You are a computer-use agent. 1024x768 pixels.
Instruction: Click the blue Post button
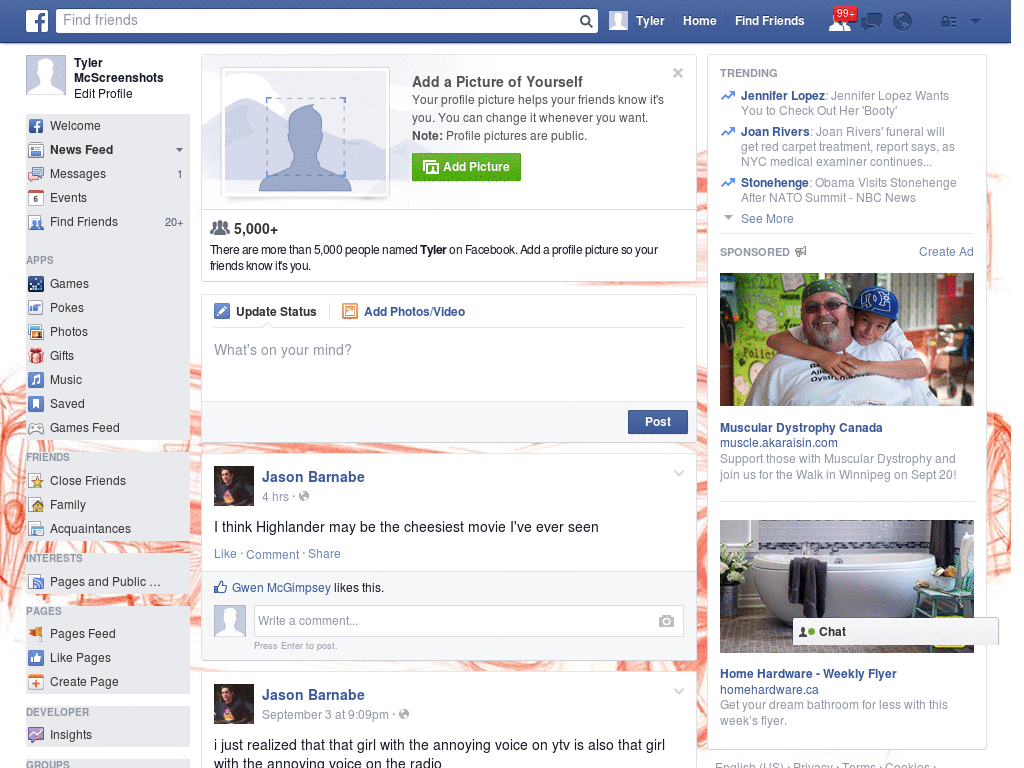(658, 422)
